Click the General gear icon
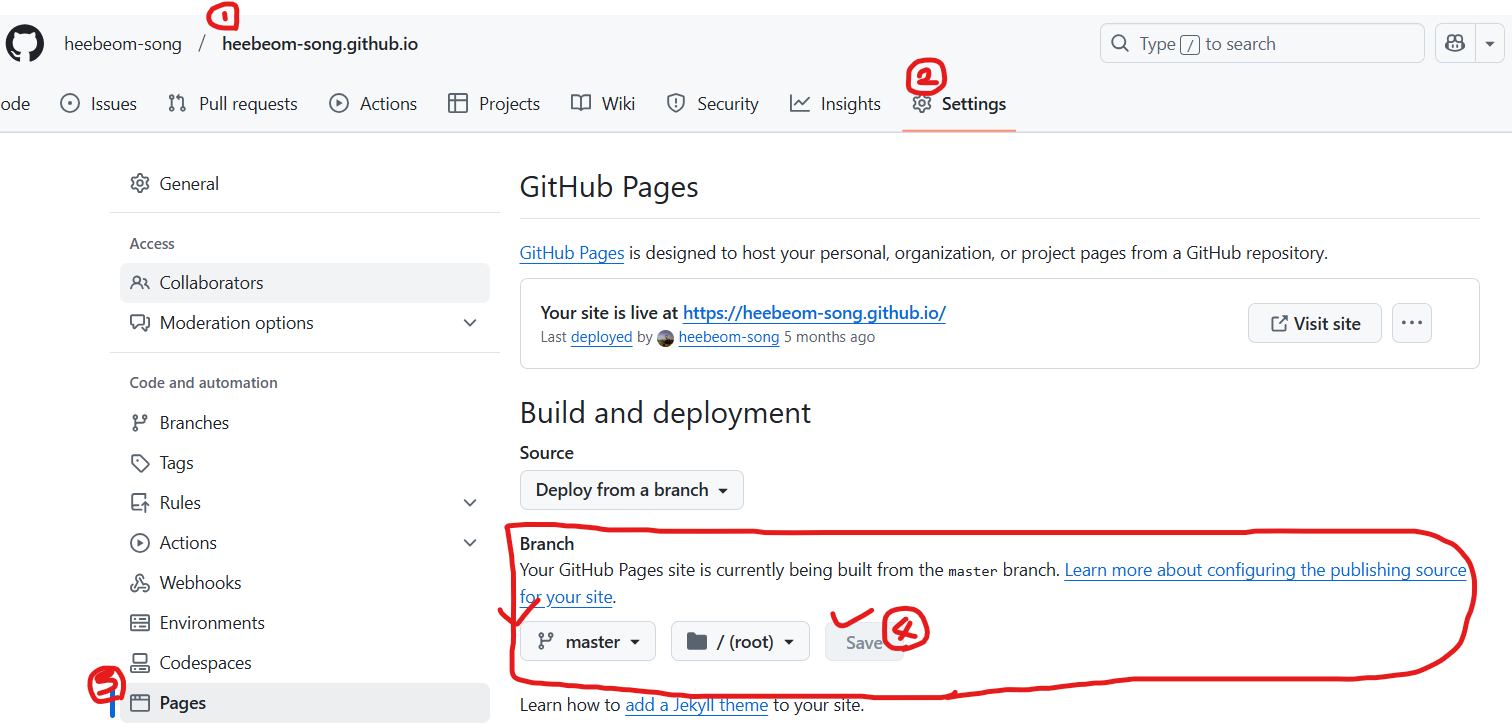 pyautogui.click(x=140, y=184)
